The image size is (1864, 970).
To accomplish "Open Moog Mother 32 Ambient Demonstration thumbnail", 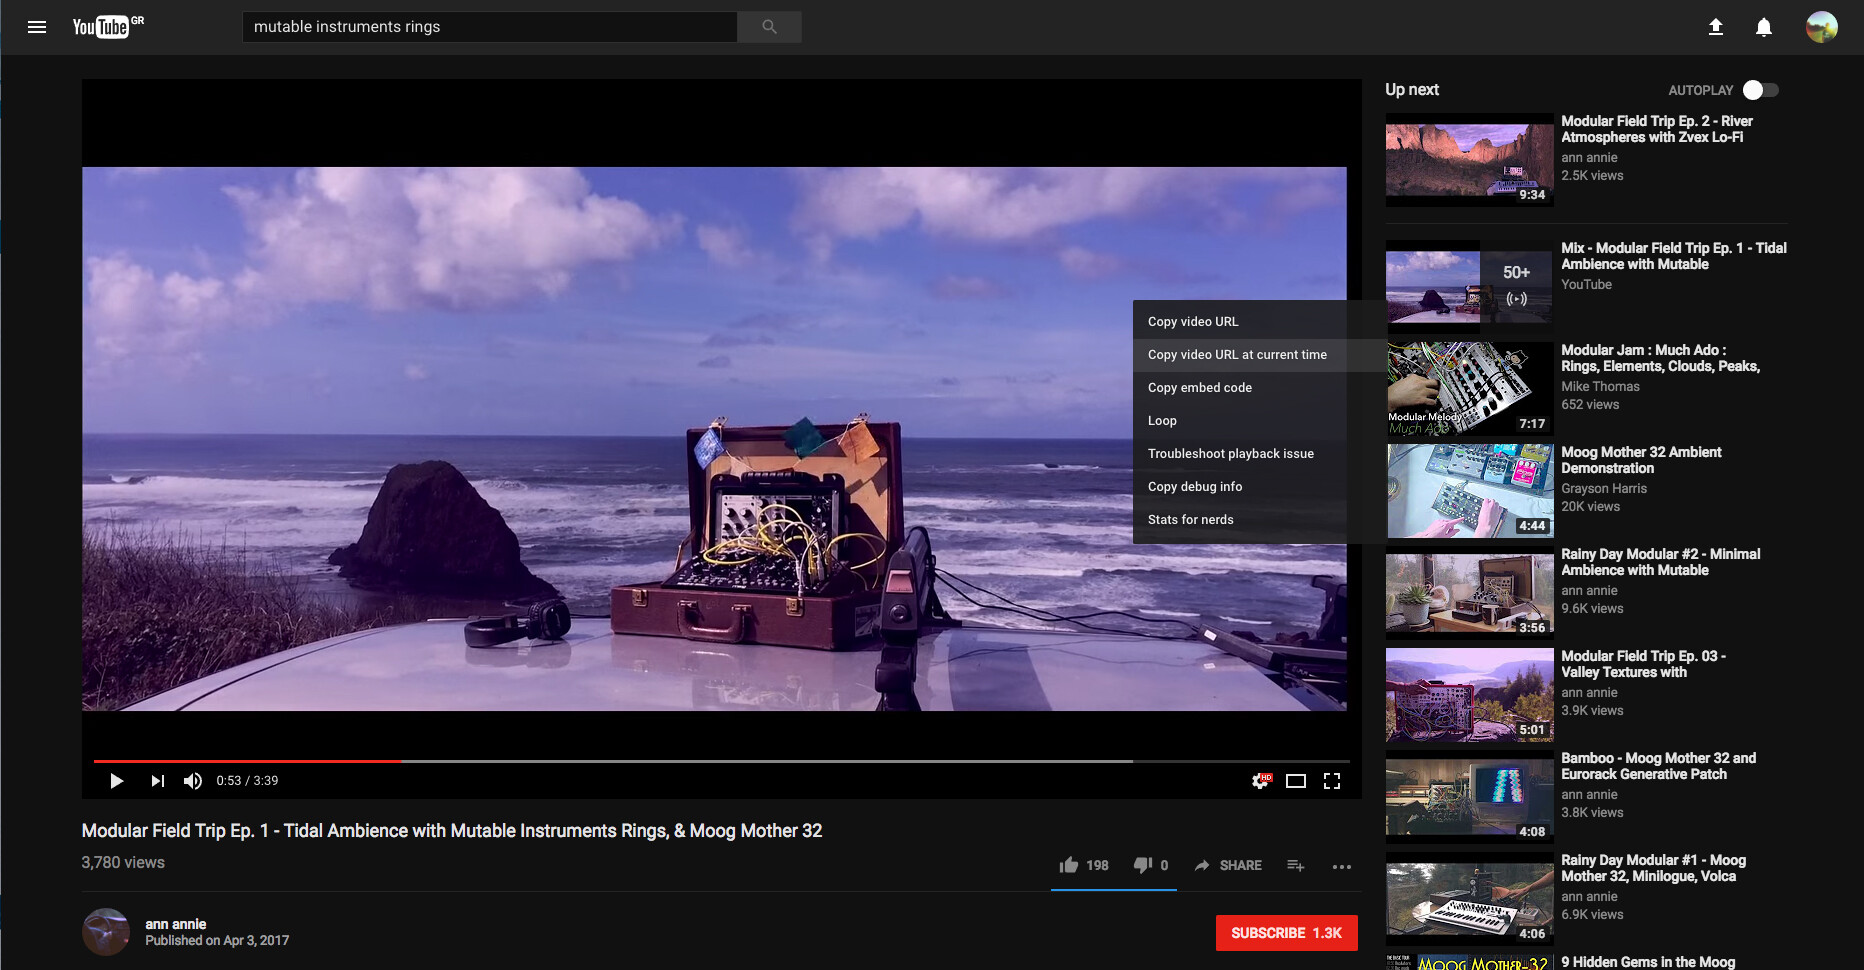I will 1469,491.
